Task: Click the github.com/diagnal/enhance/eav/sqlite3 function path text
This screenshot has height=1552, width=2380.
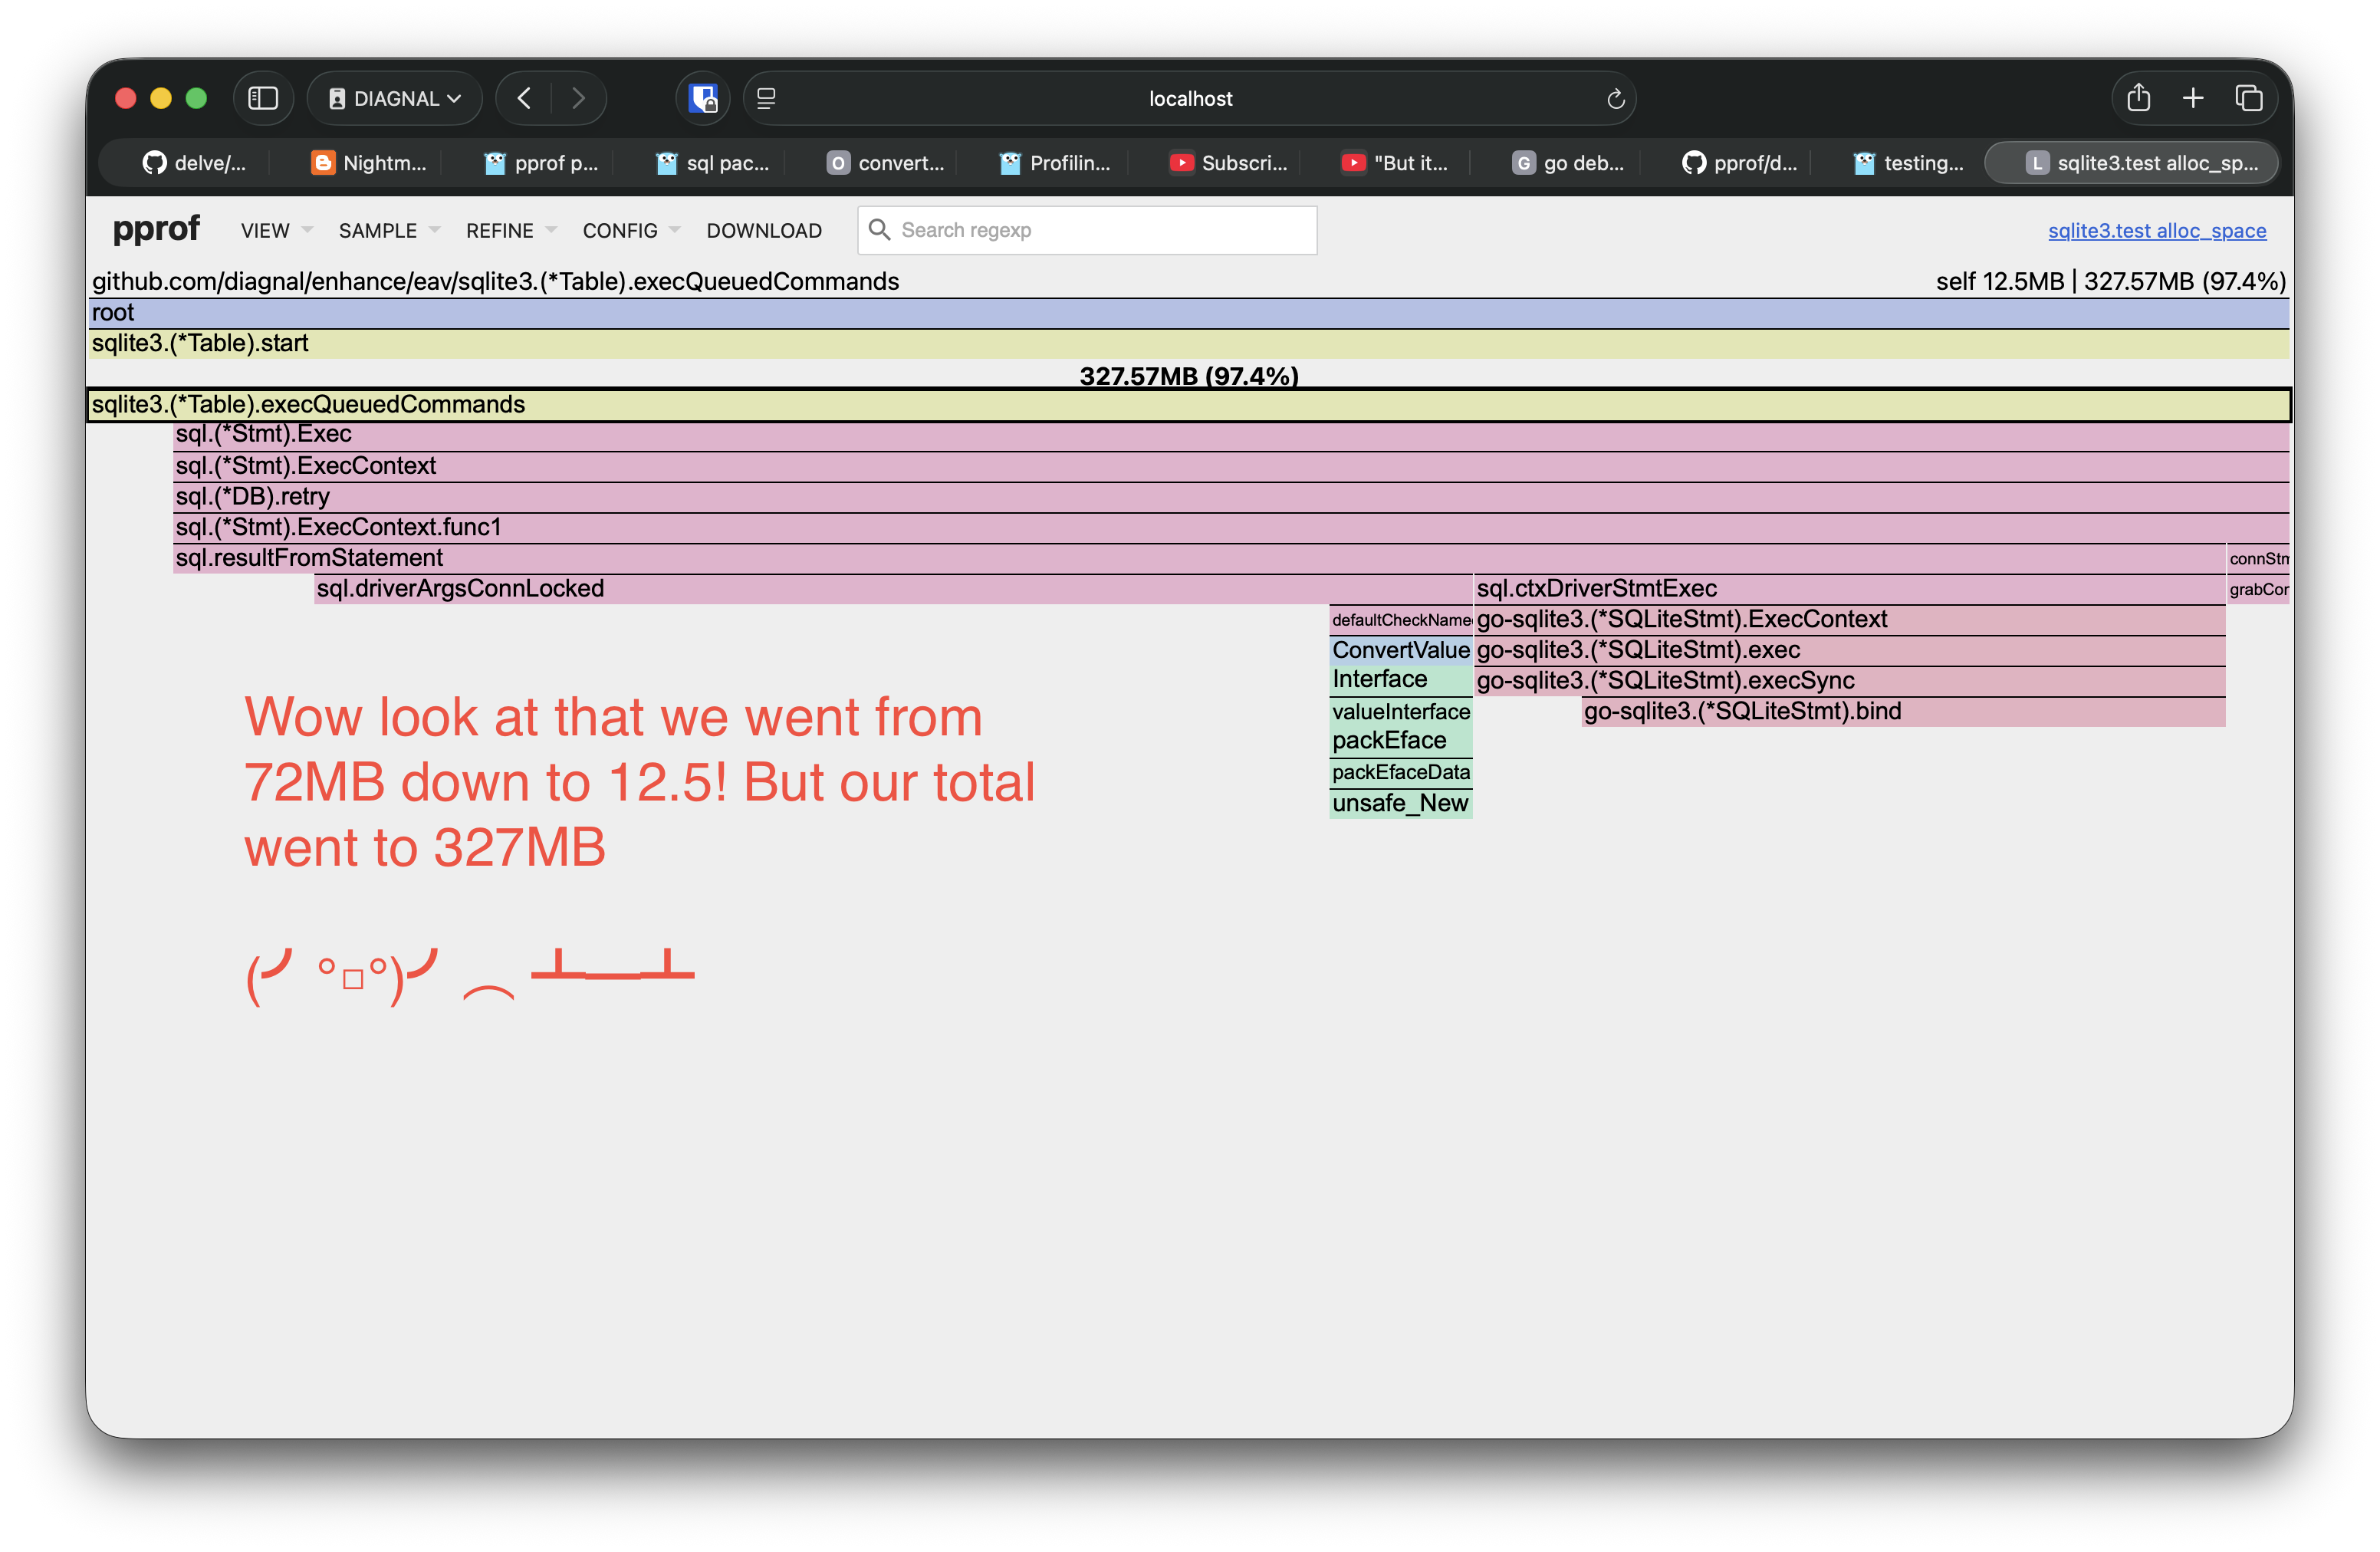Action: click(x=496, y=282)
